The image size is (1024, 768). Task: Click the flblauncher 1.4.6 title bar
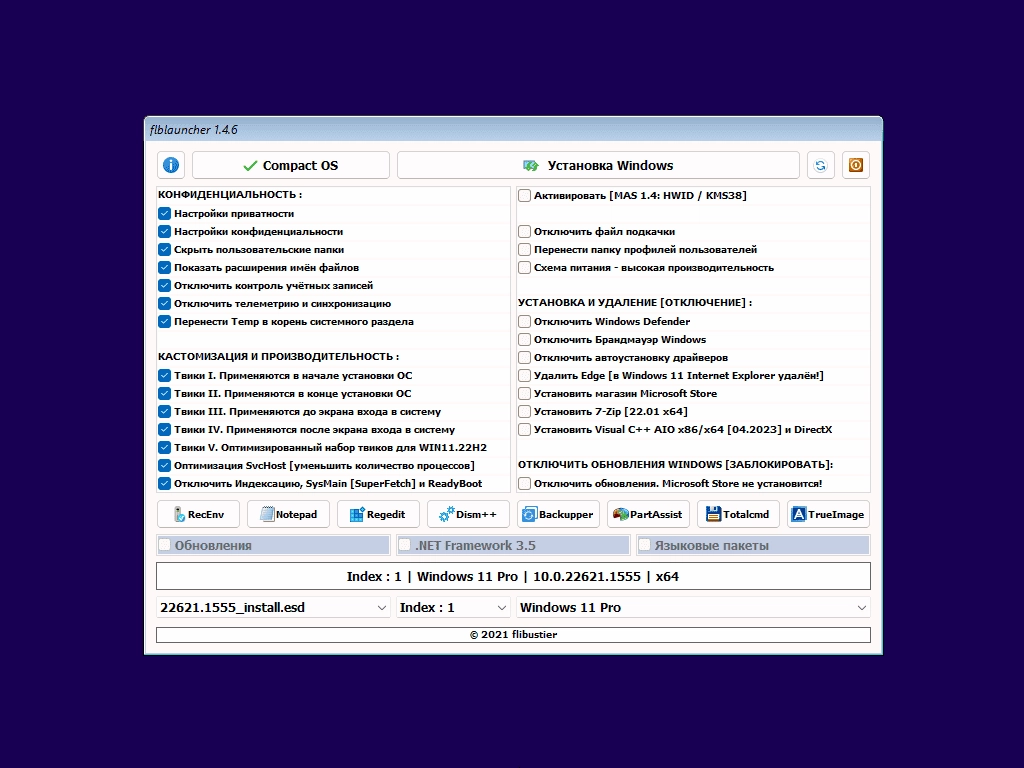tap(513, 129)
